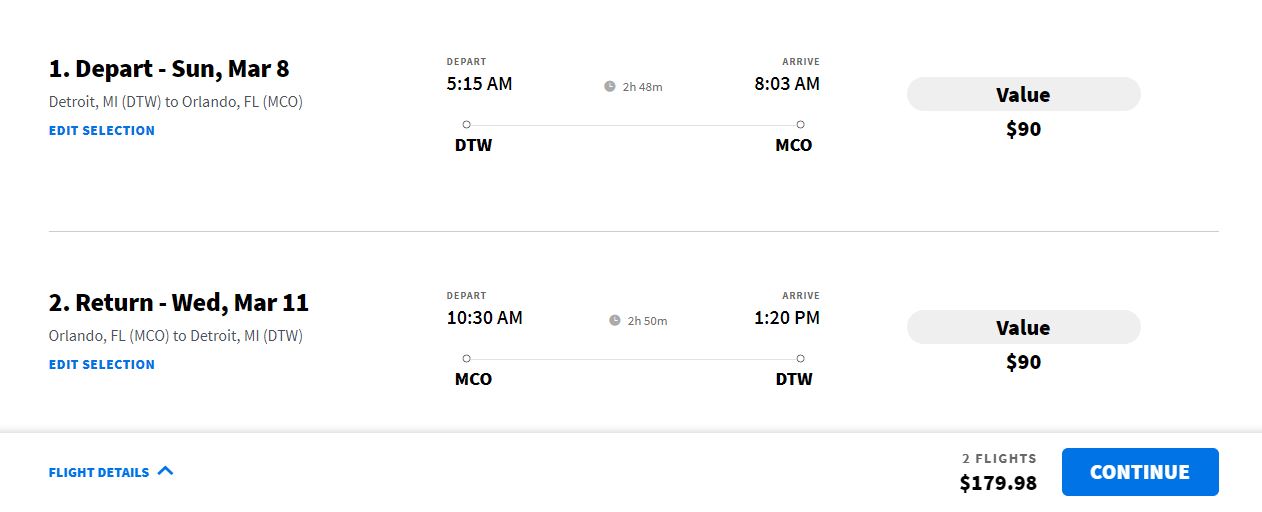Click the 10:30 AM return departure time

pos(485,318)
